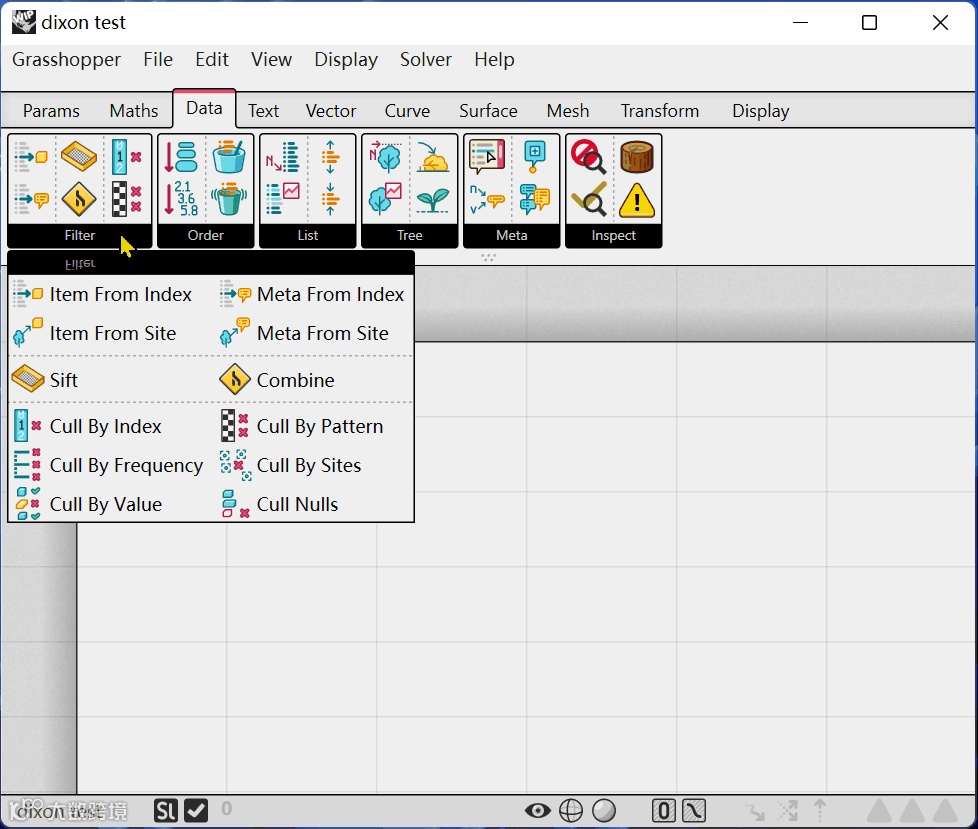Click the green shaking bucket icon in the Order panel

229,198
